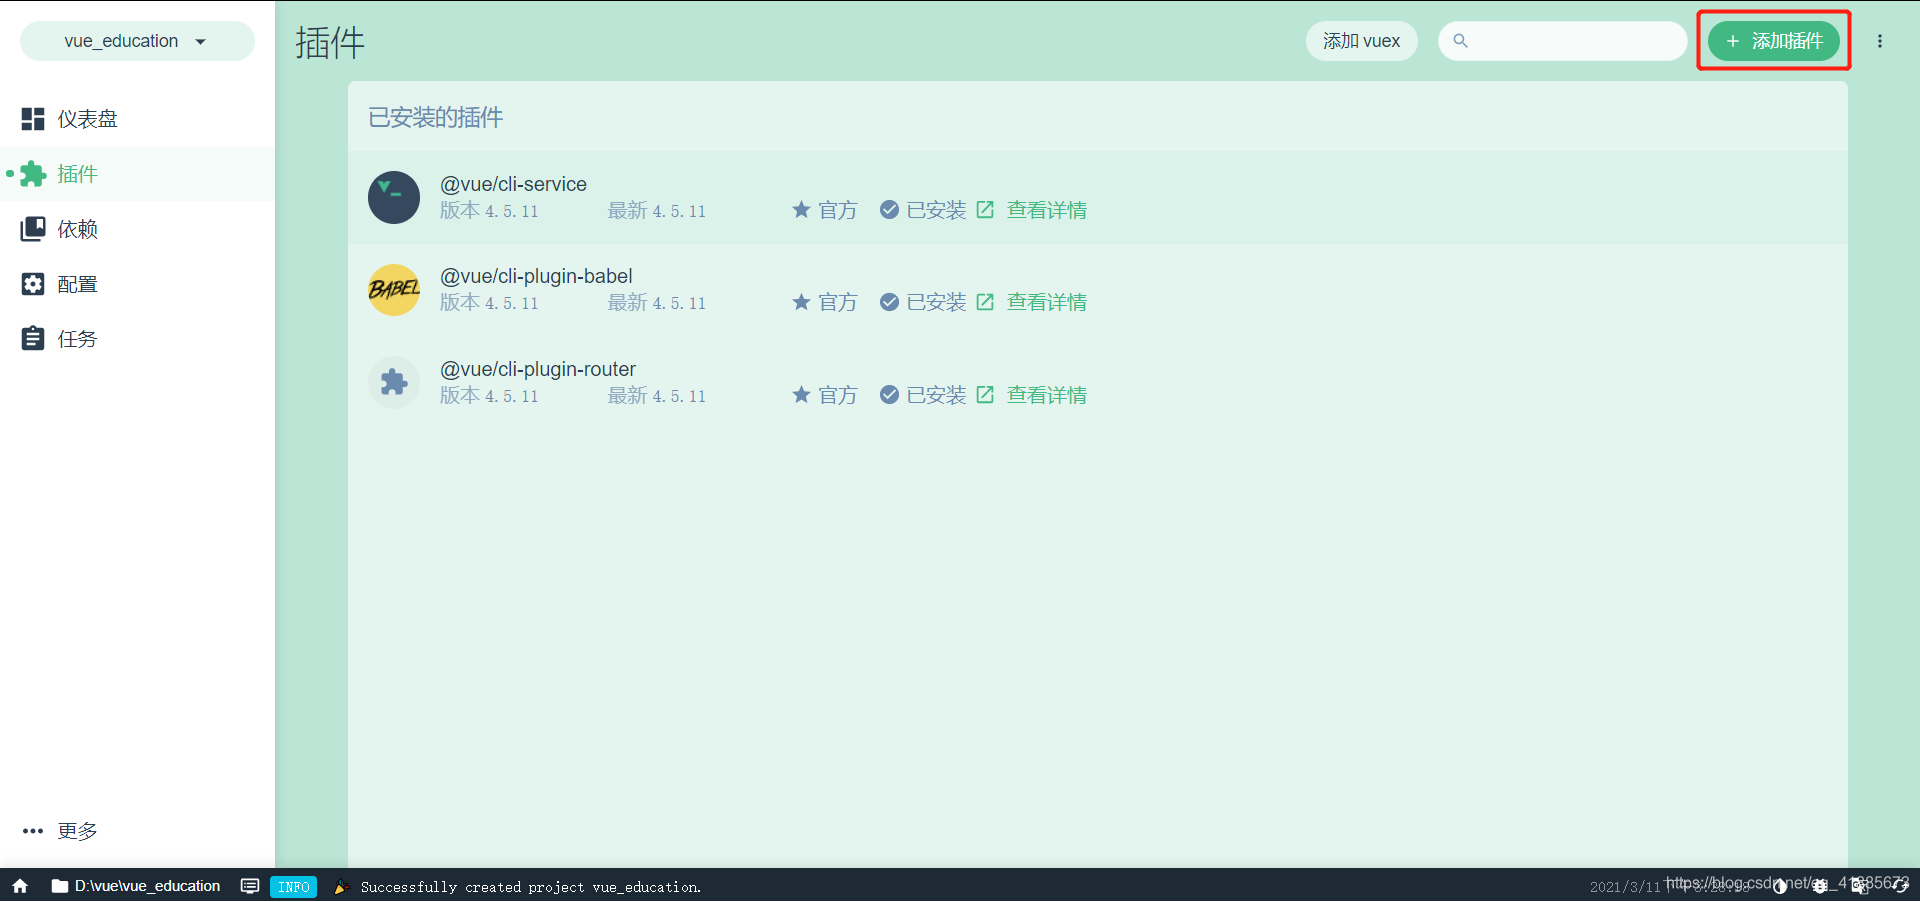The height and width of the screenshot is (902, 1920).
Task: Click the @vue/cli-service plugin name
Action: click(513, 184)
